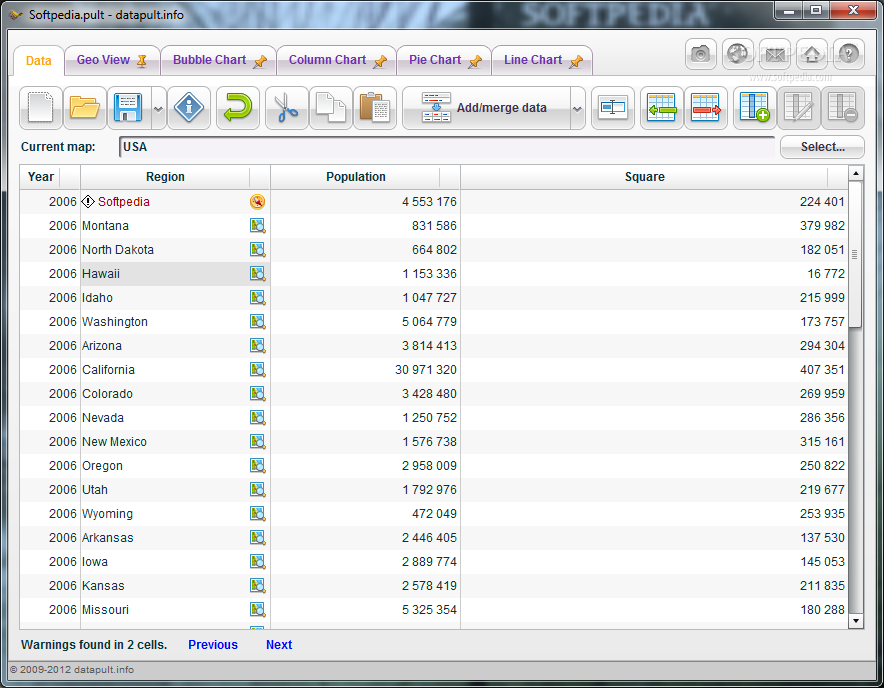Cut selection with the scissors icon
This screenshot has width=884, height=688.
(x=286, y=108)
